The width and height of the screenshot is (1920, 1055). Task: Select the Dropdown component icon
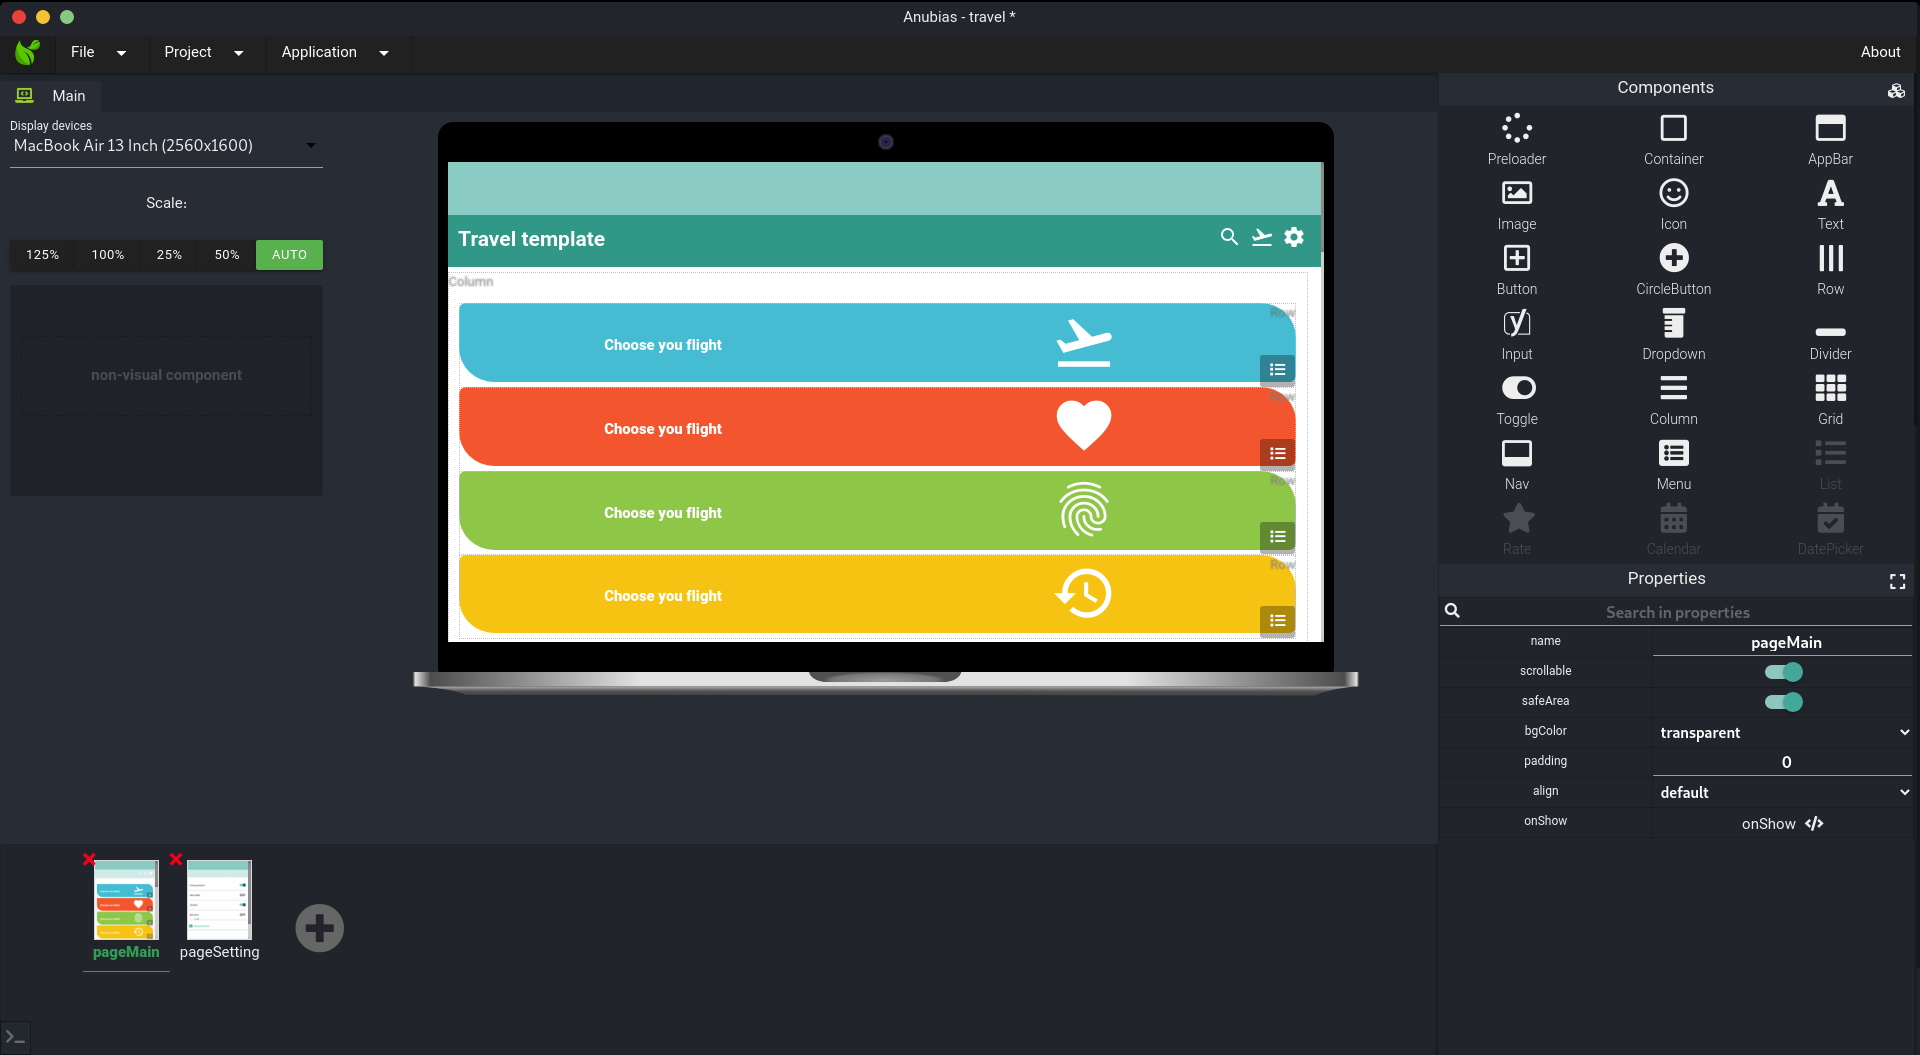(1673, 324)
